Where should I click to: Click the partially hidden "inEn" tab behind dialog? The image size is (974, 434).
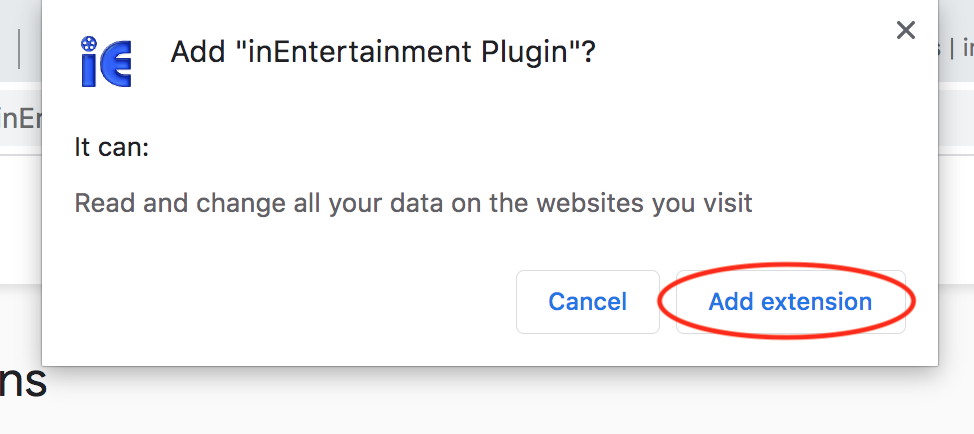(20, 118)
